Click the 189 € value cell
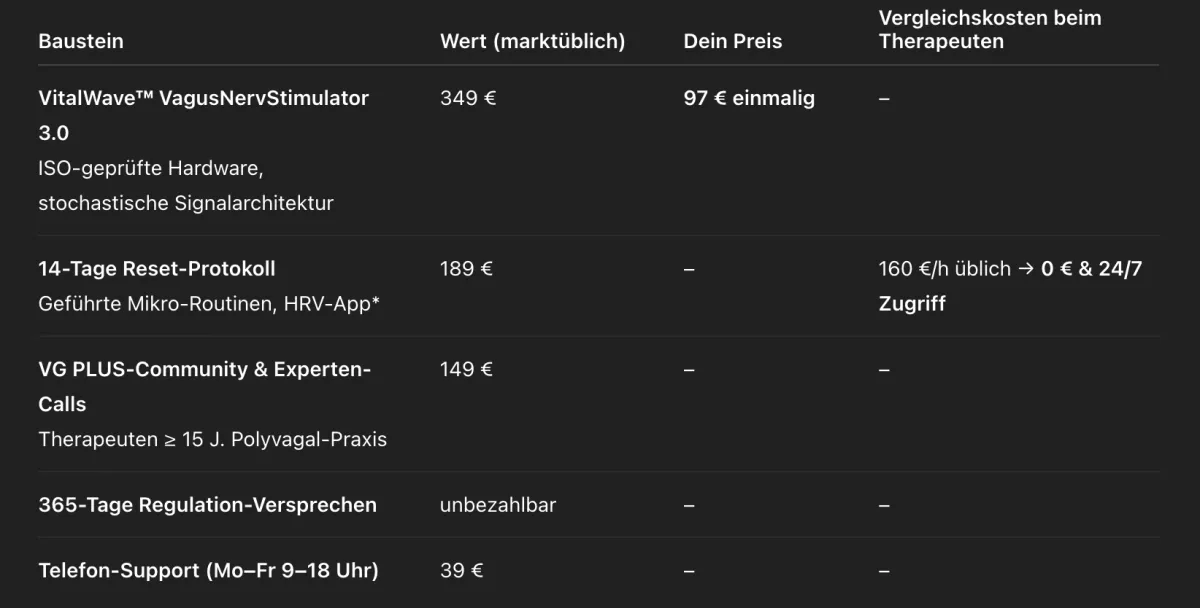Viewport: 1200px width, 608px height. click(466, 268)
